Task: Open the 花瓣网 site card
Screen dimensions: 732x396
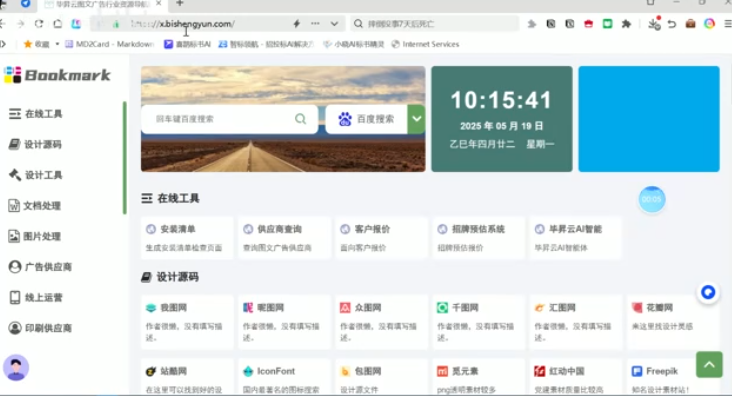Action: point(673,322)
